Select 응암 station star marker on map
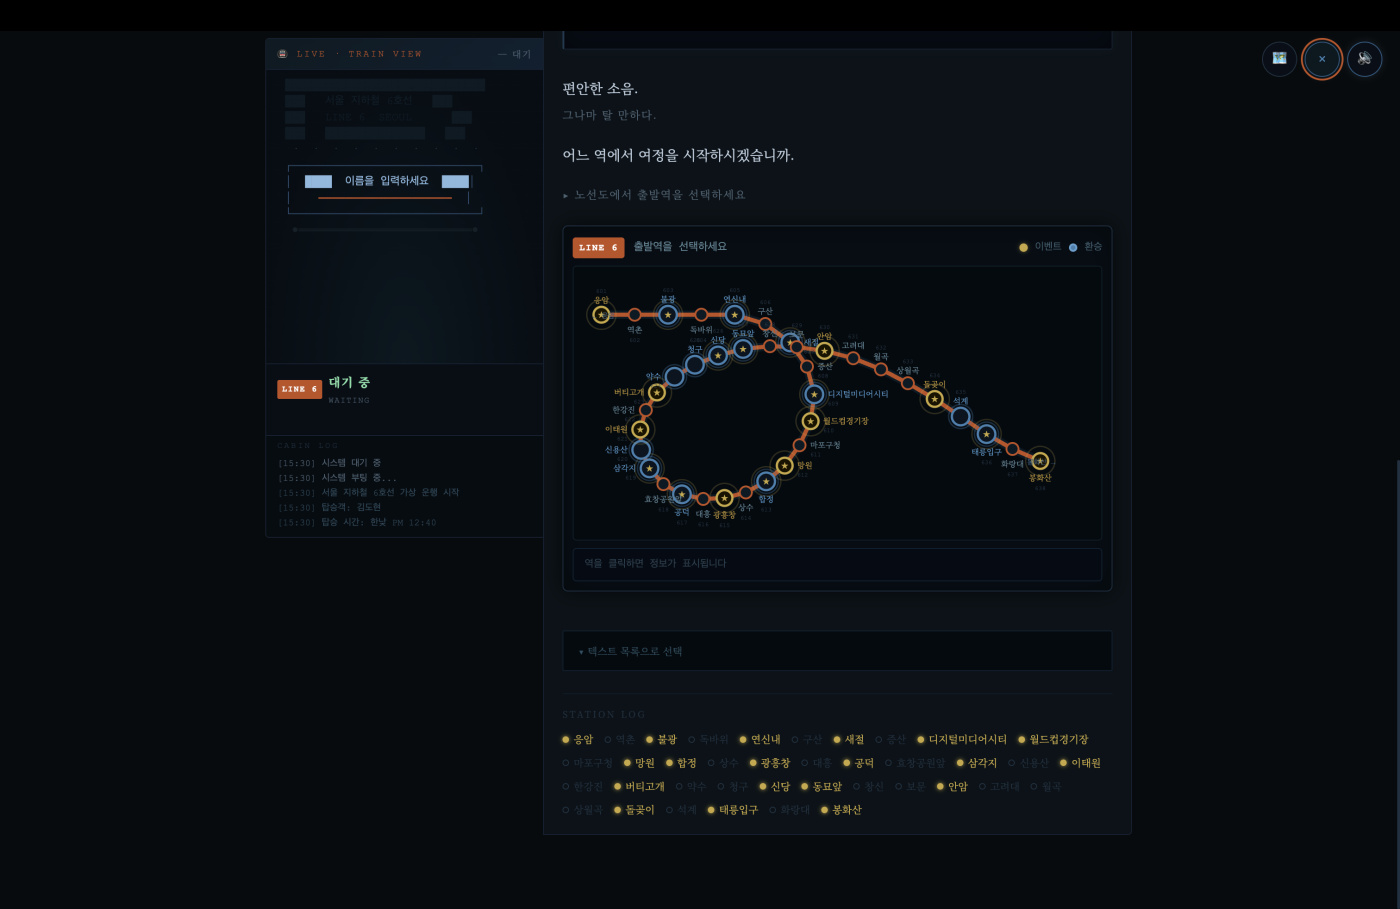1400x909 pixels. click(601, 315)
